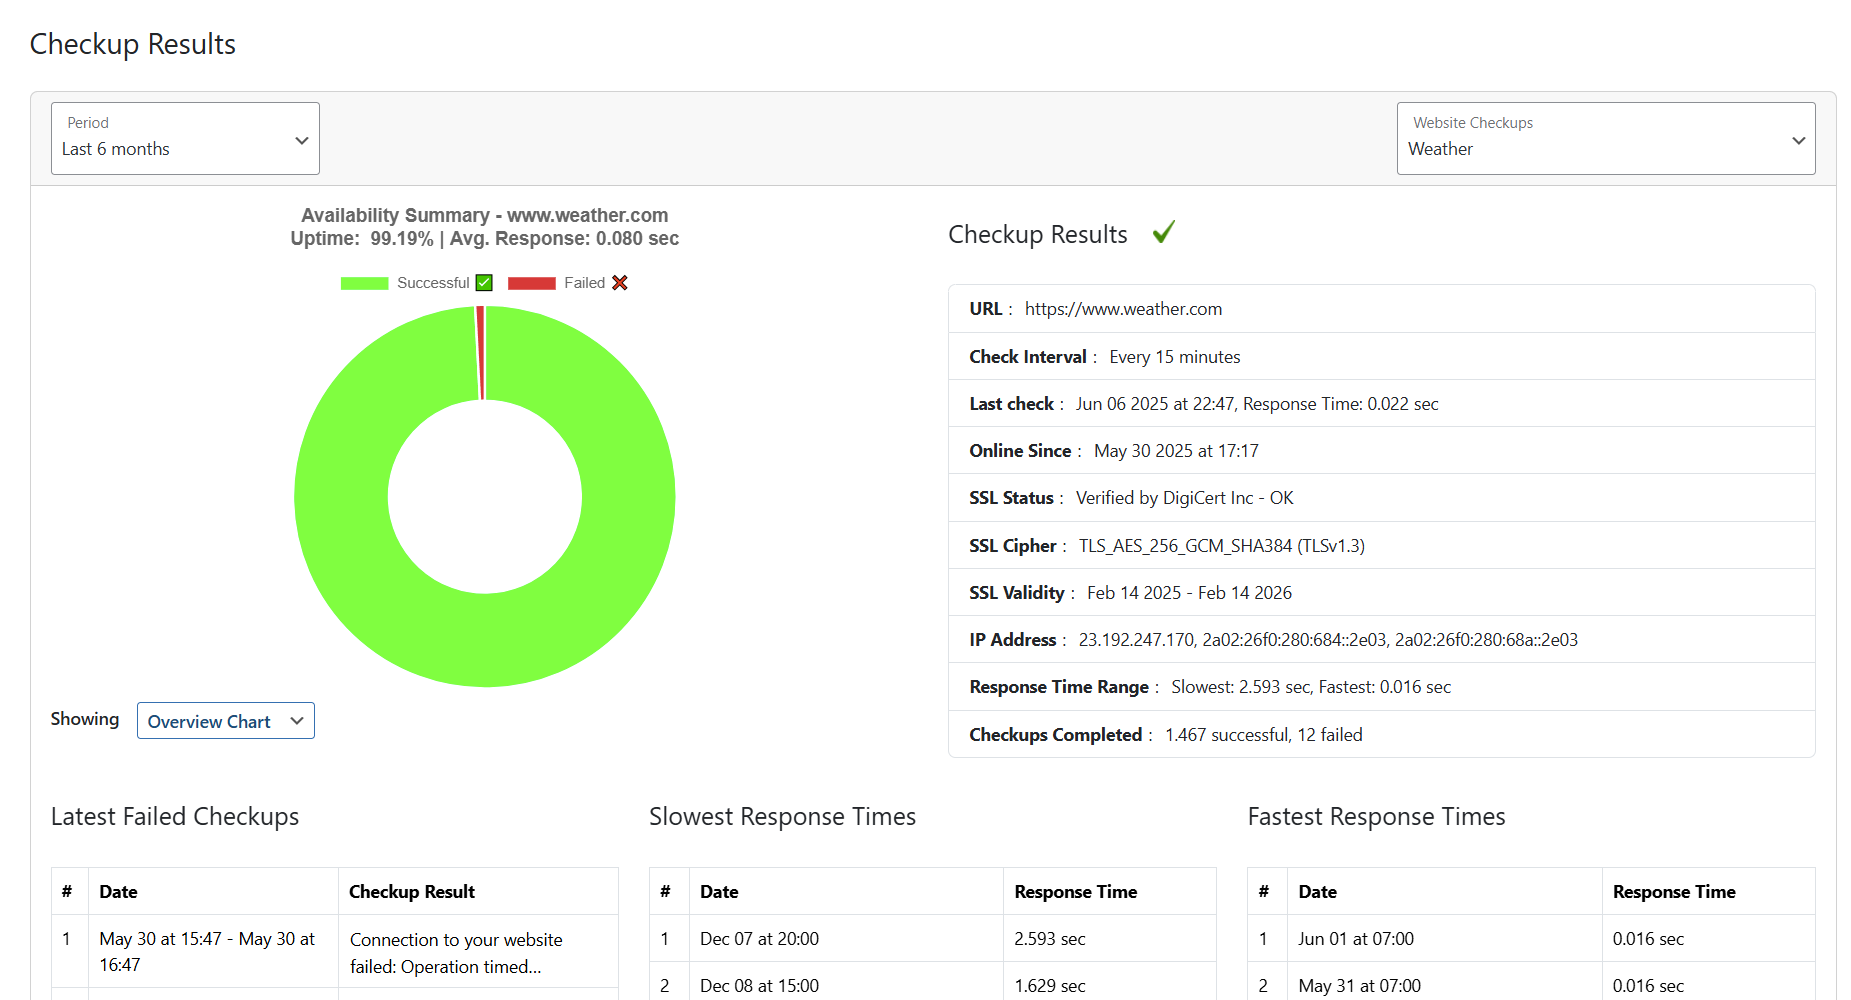Click the Check Interval value Every 15 minutes
1851x1000 pixels.
(x=1175, y=357)
